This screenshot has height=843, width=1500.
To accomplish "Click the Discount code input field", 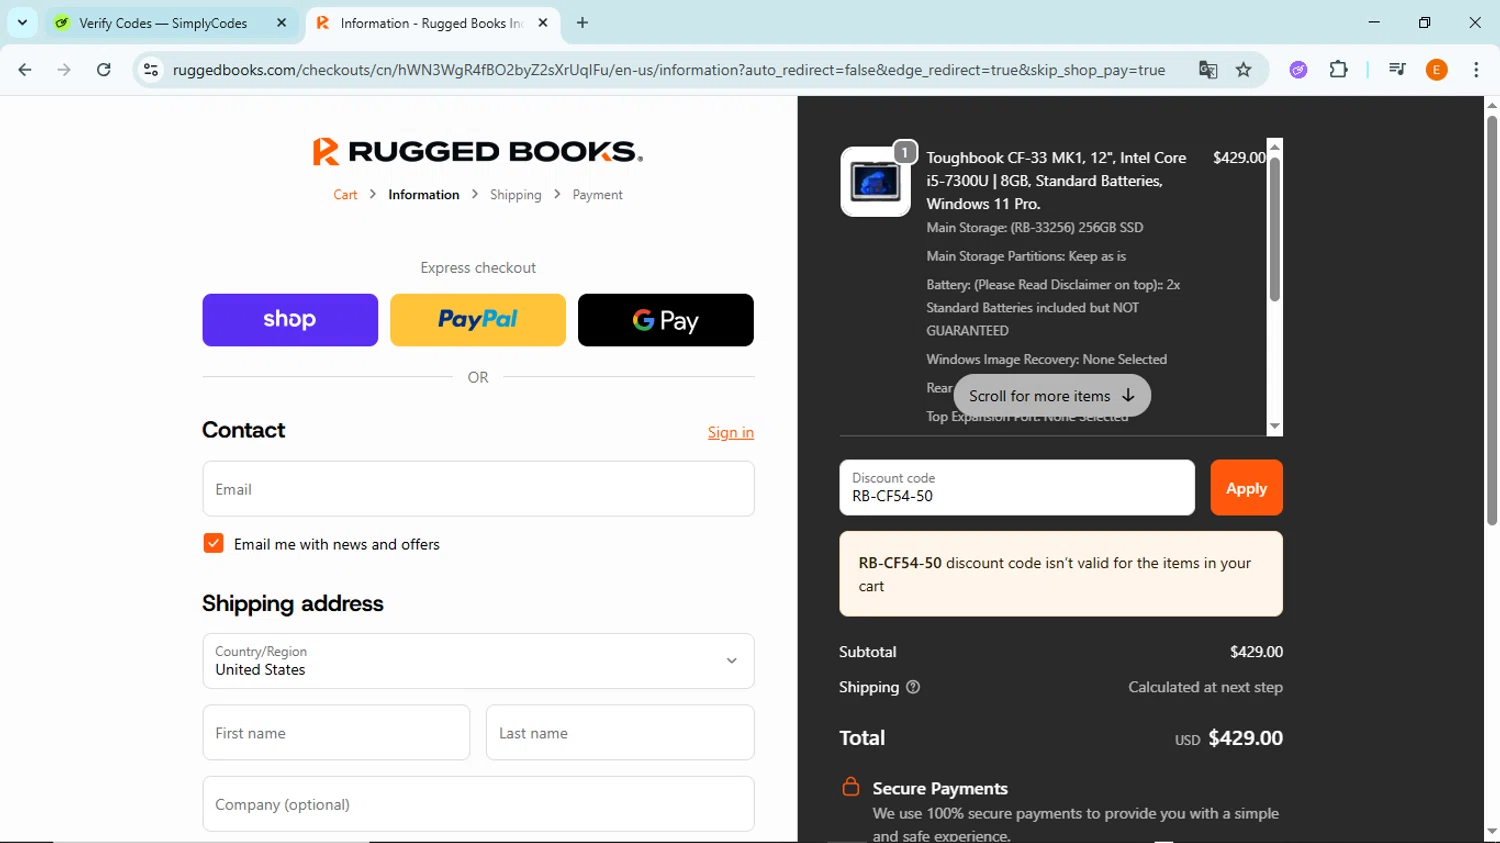I will pyautogui.click(x=1017, y=488).
